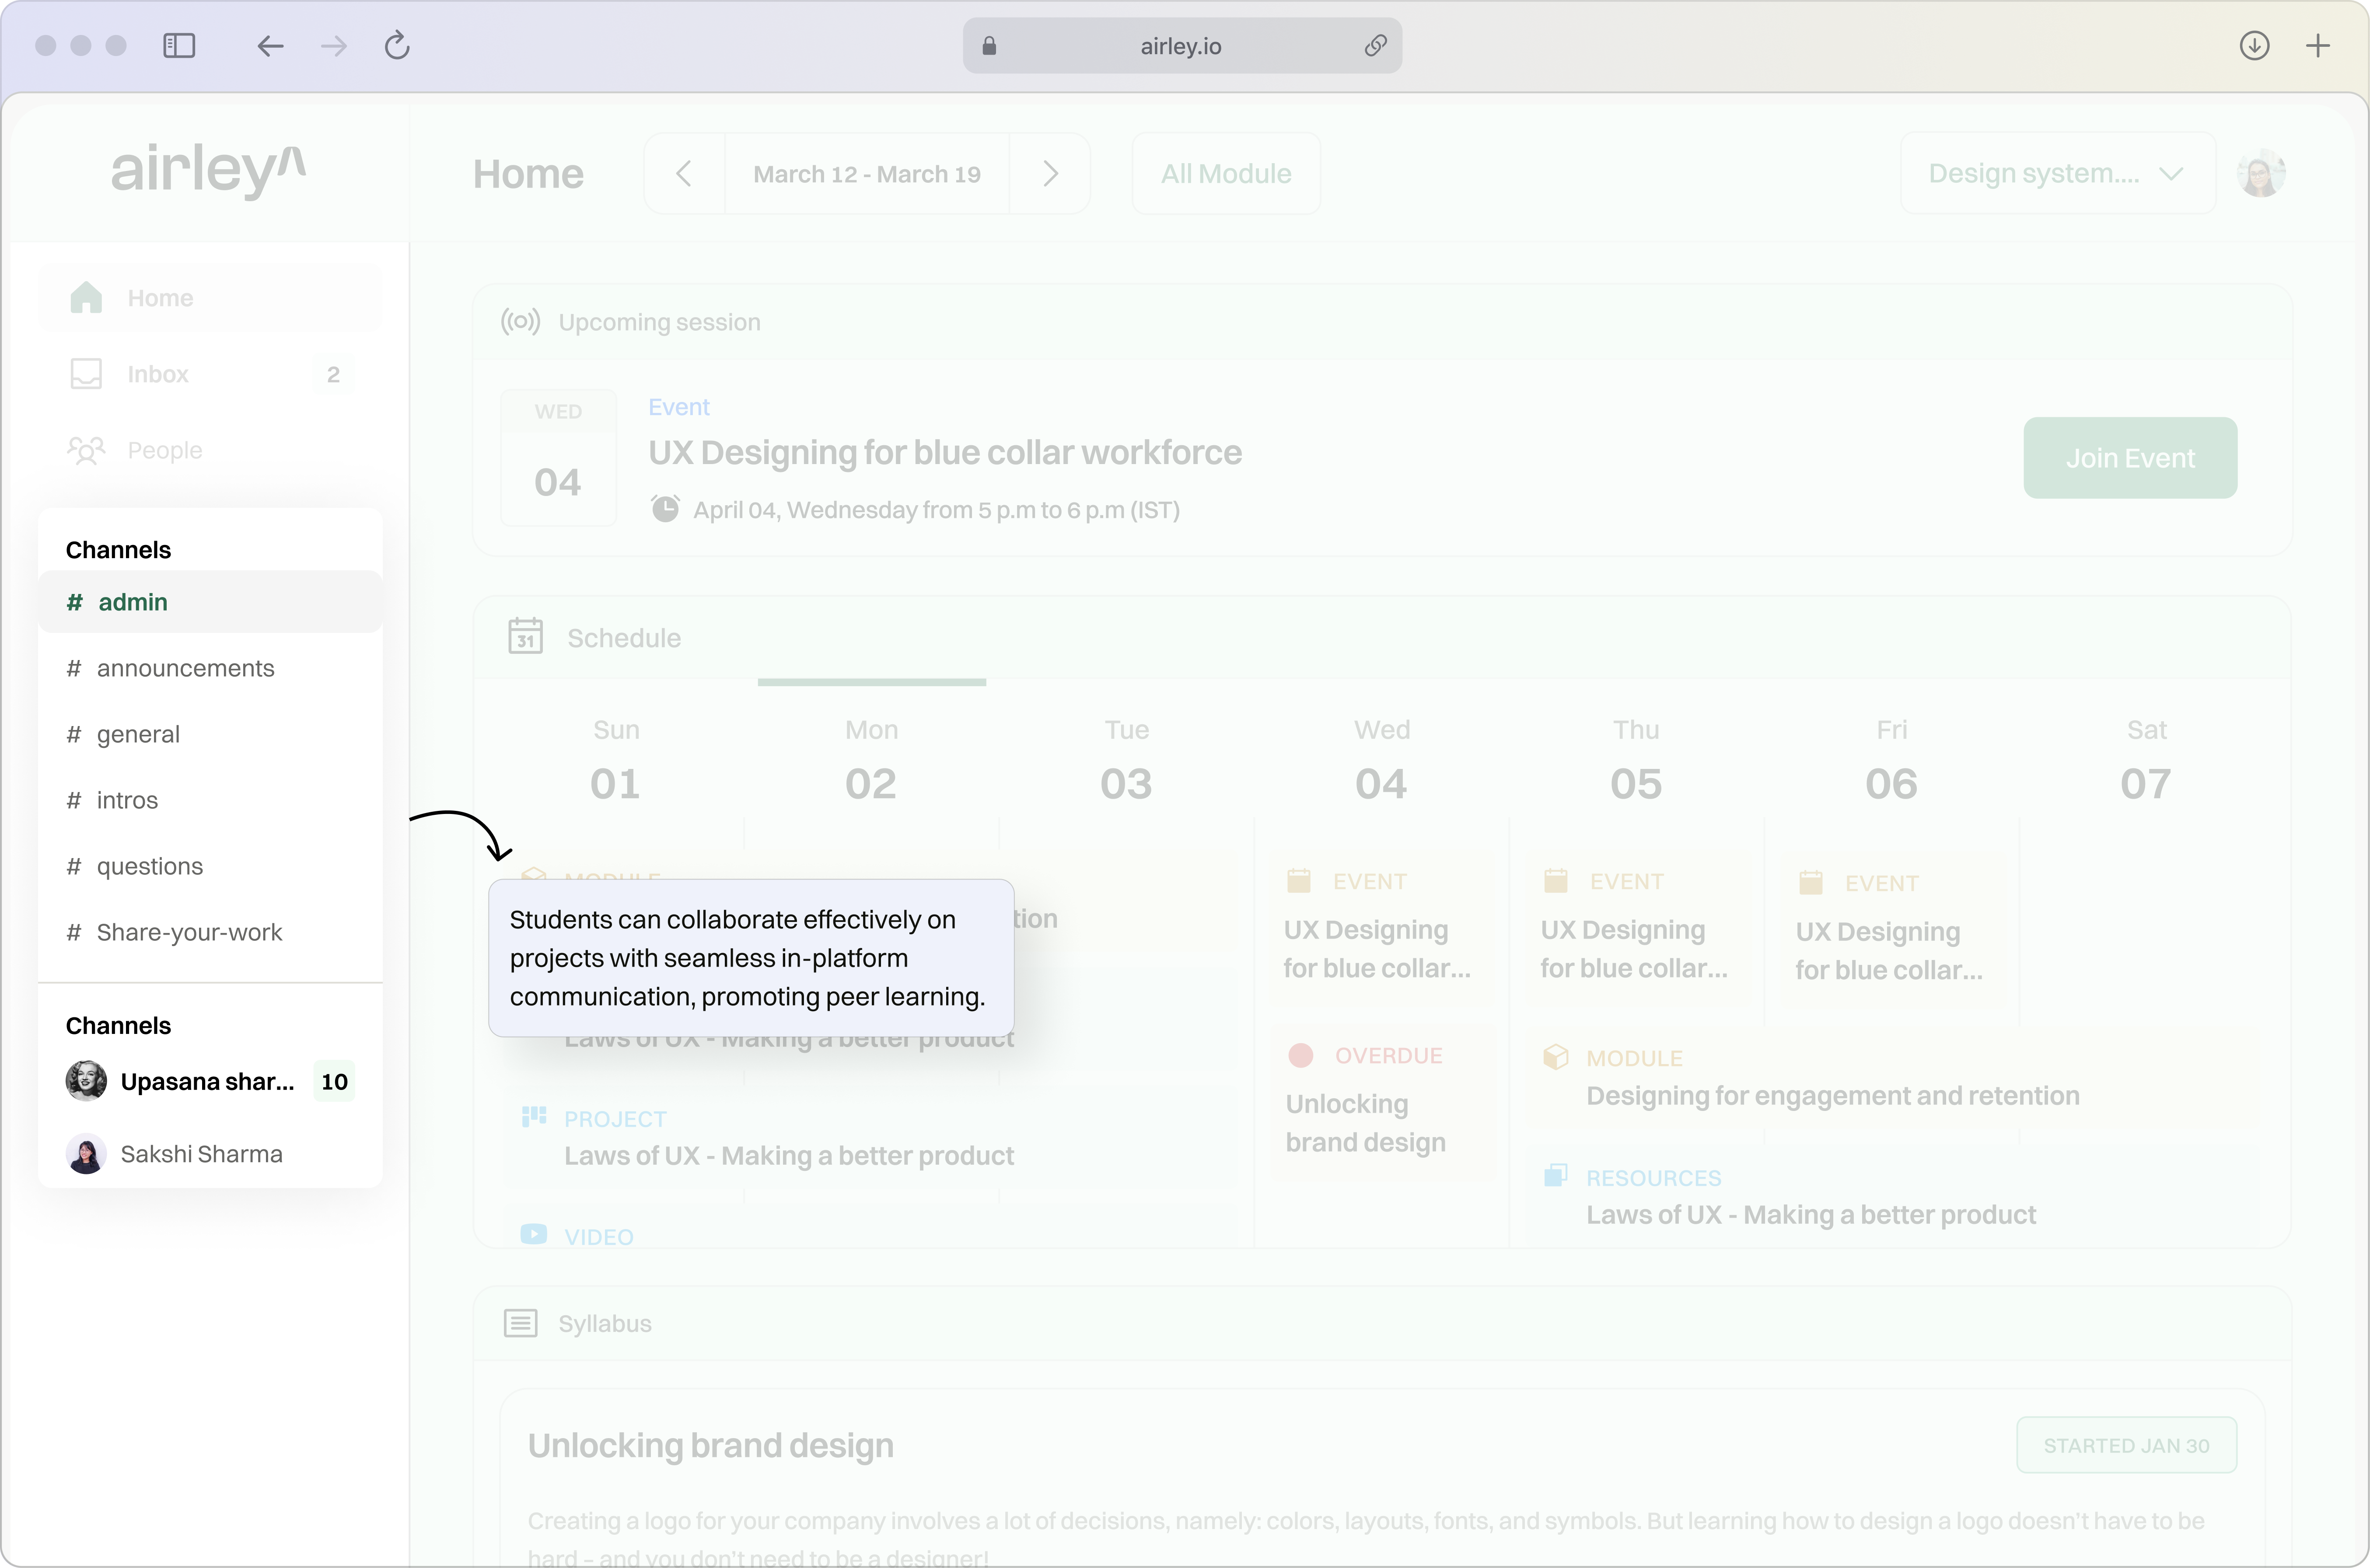
Task: Click the Home house icon in sidebar
Action: click(x=86, y=298)
